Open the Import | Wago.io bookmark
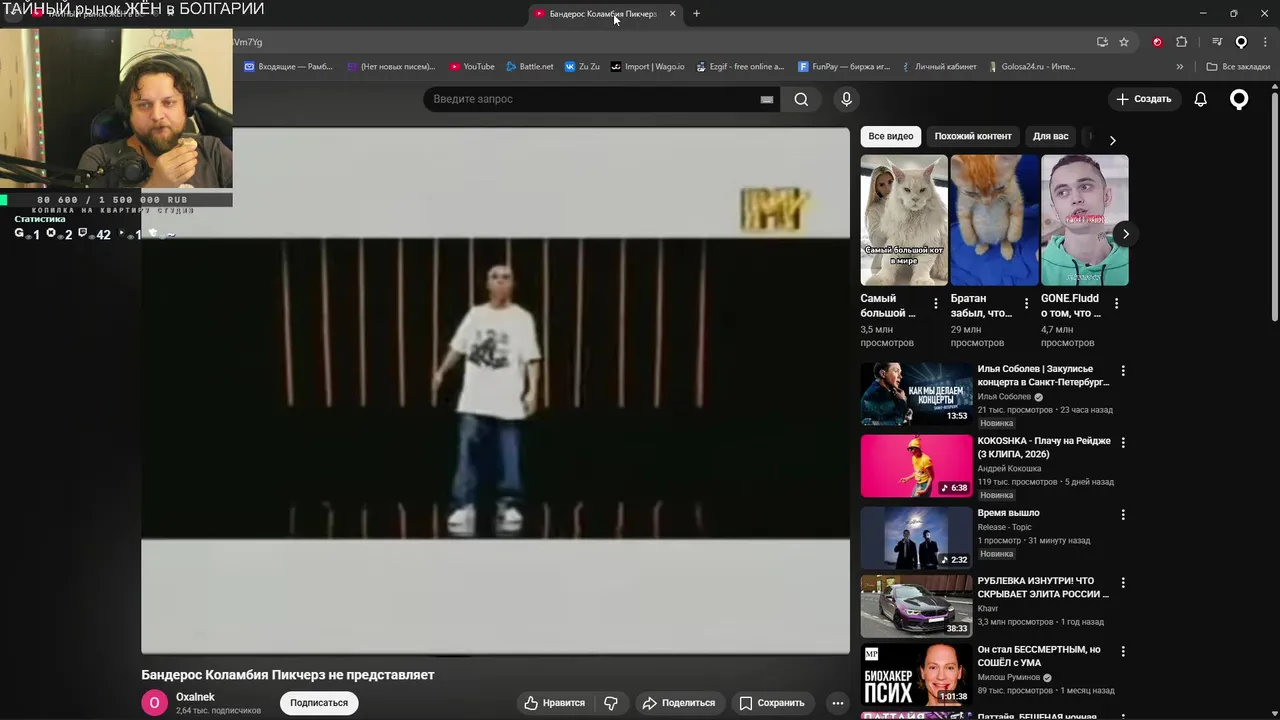Screen dimensions: 1280x720 coord(648,67)
